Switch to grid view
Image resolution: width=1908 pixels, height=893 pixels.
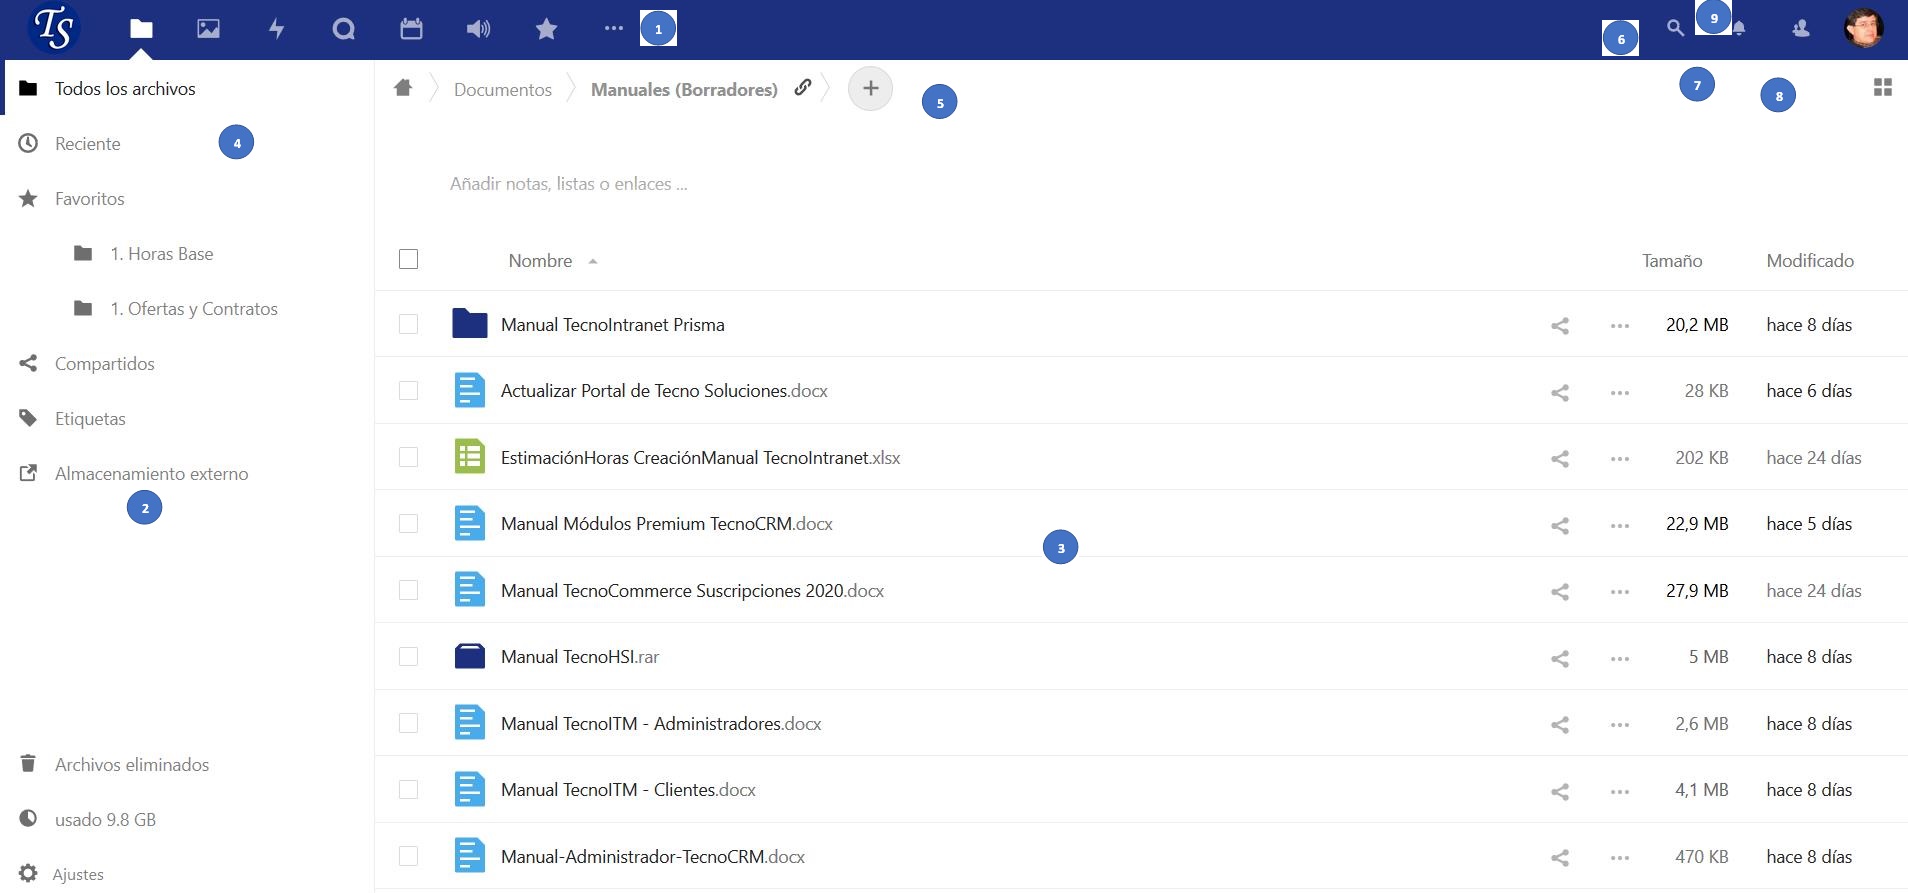(x=1882, y=88)
